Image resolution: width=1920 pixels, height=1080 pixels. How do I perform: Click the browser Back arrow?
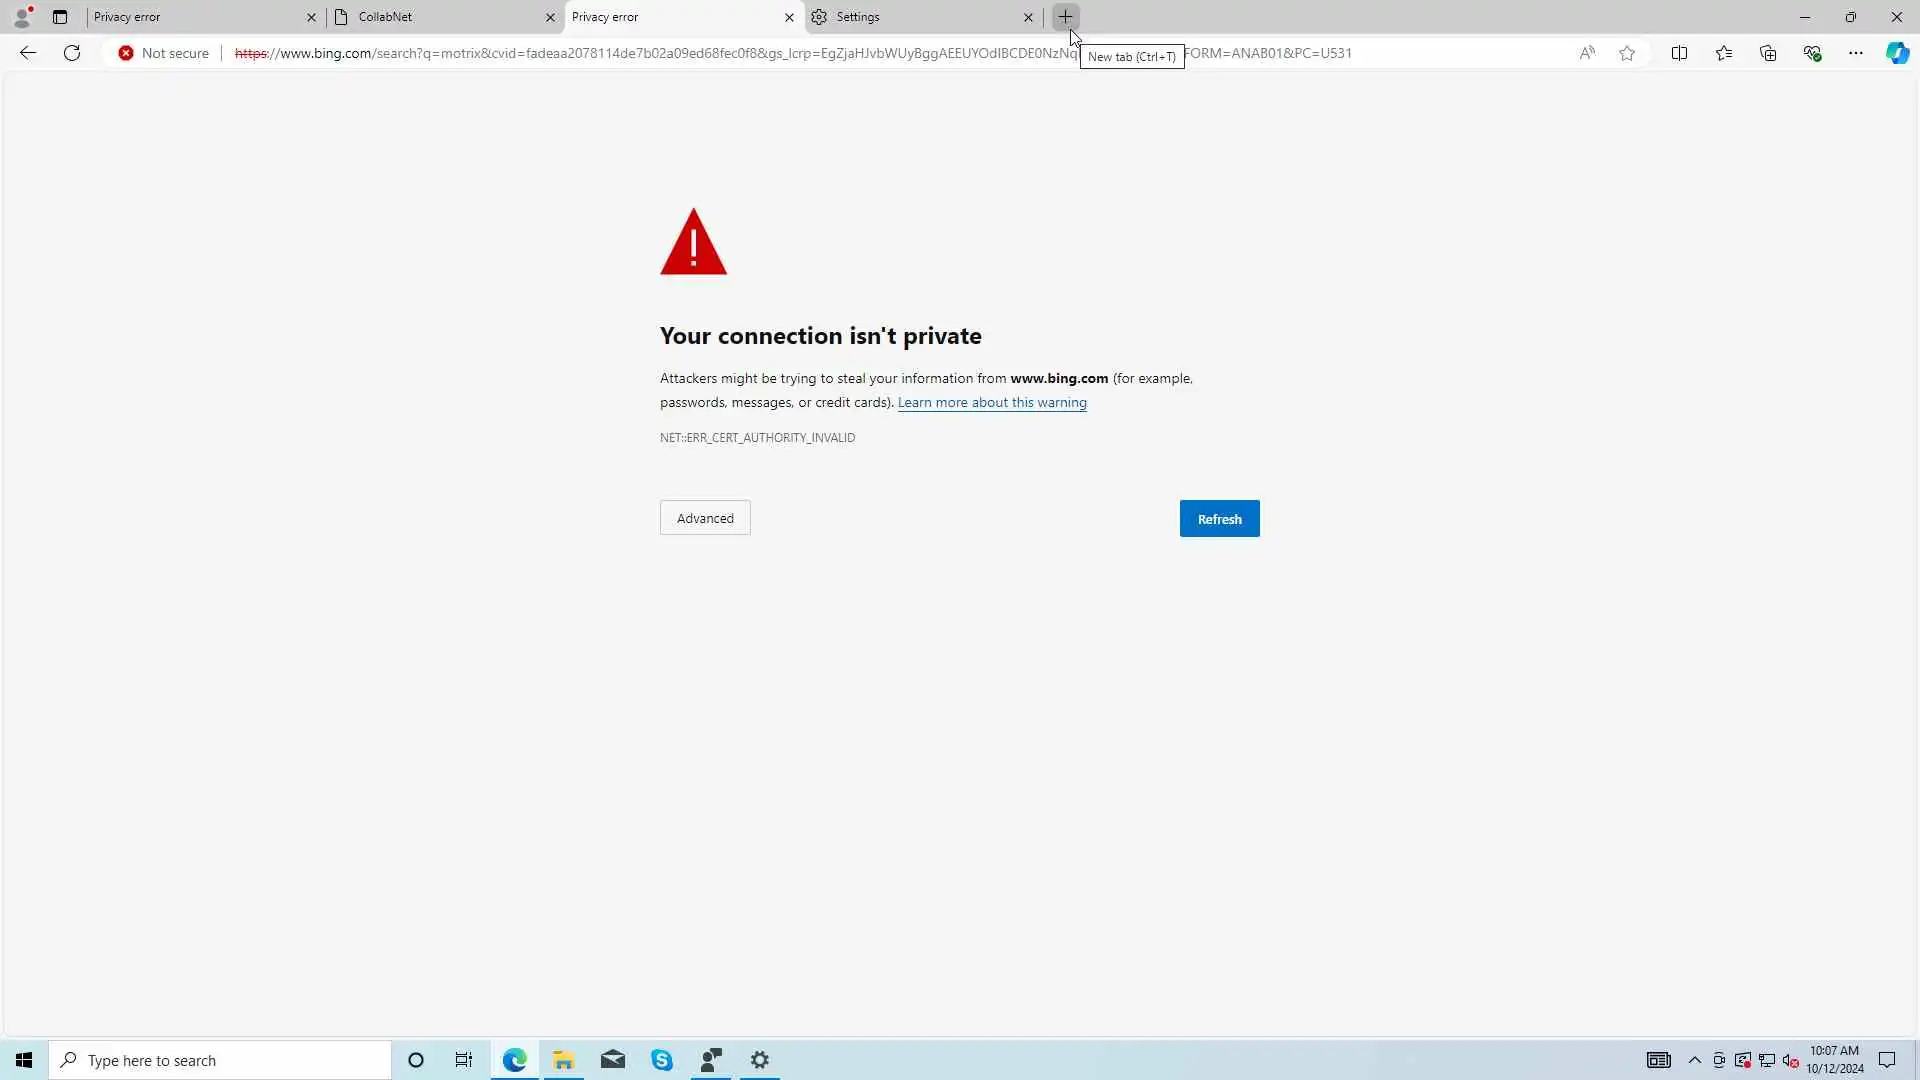(28, 53)
